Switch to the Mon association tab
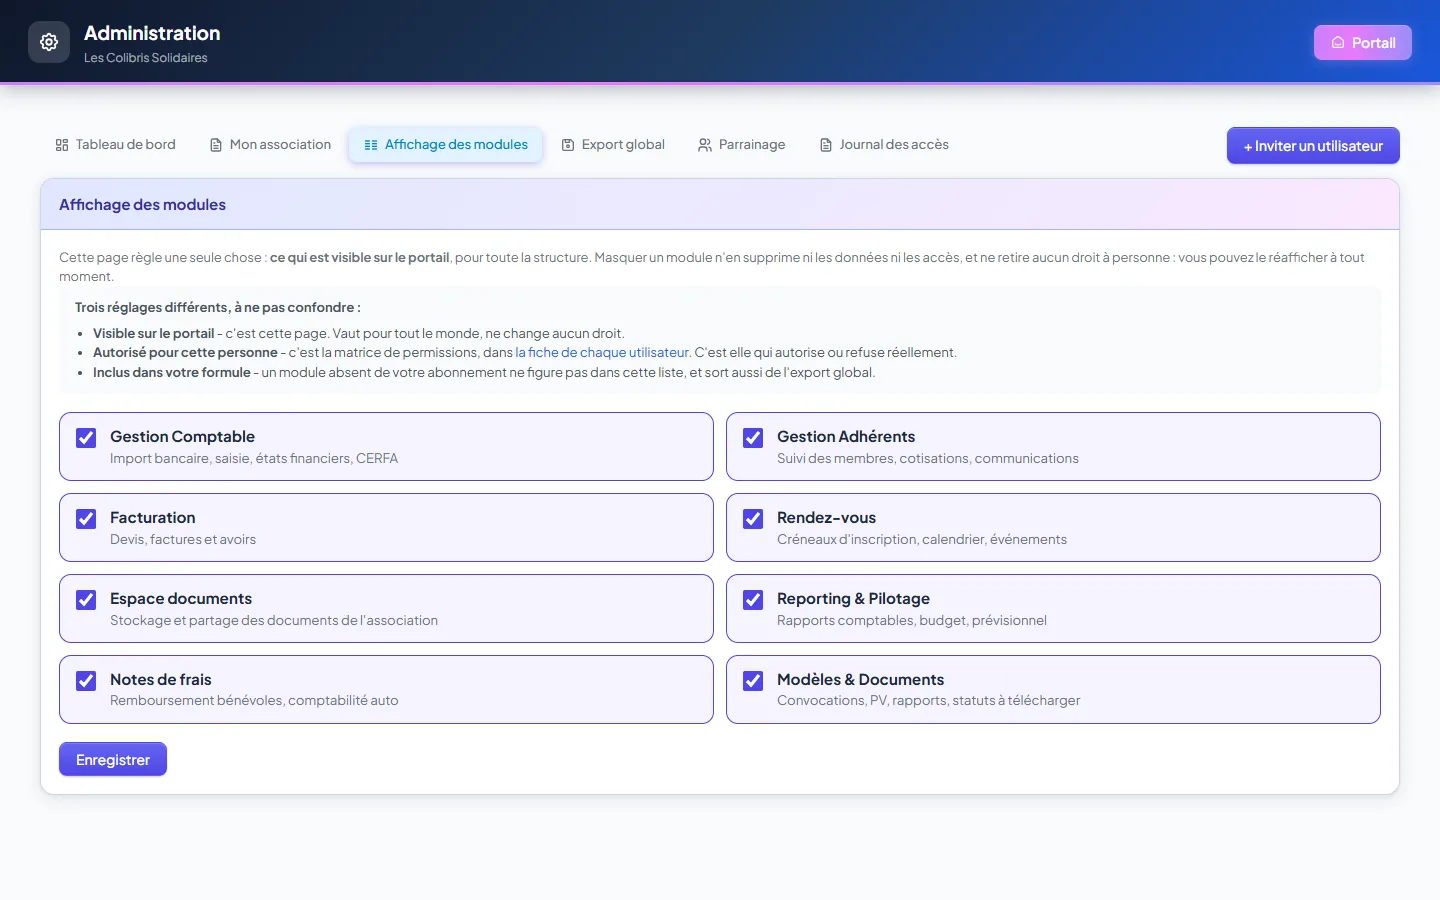Screen dimensions: 1440x900 (270, 145)
